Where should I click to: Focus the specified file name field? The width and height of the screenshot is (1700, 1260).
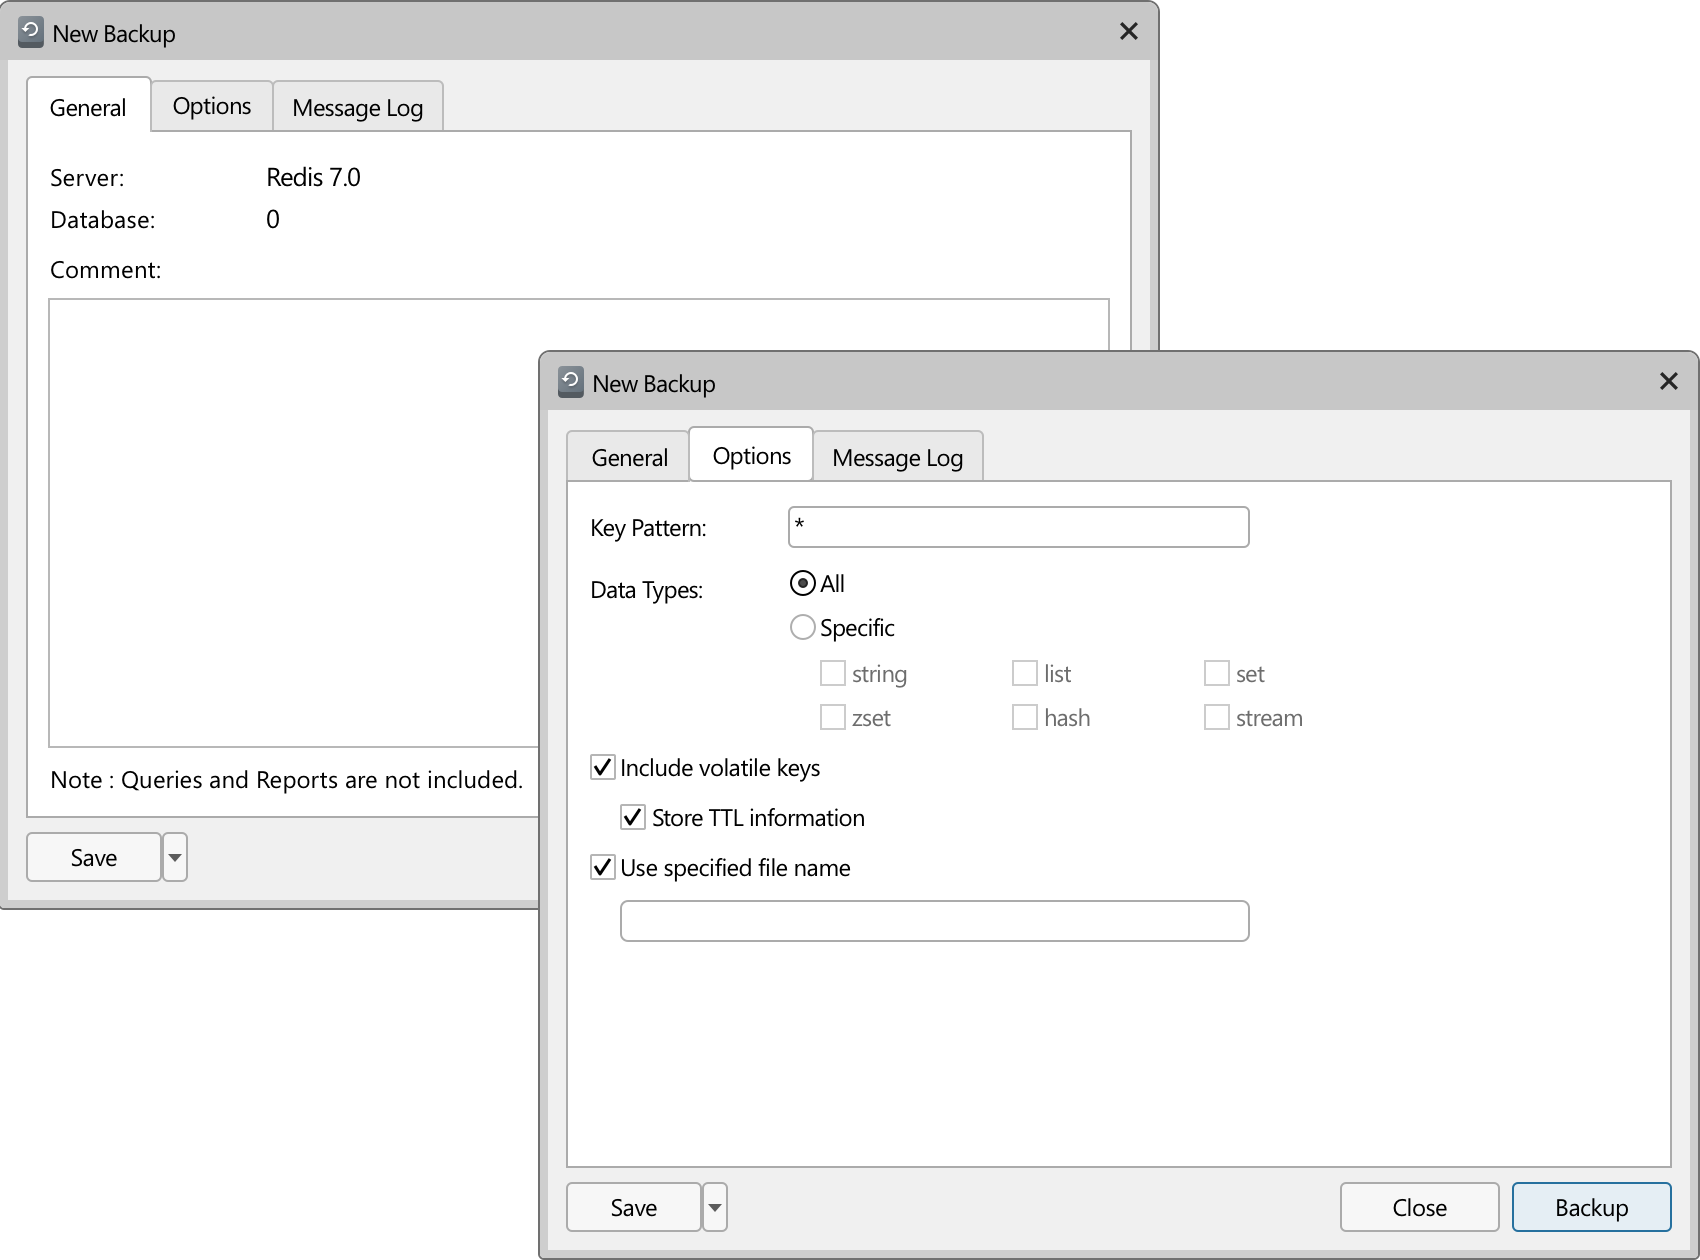(934, 921)
